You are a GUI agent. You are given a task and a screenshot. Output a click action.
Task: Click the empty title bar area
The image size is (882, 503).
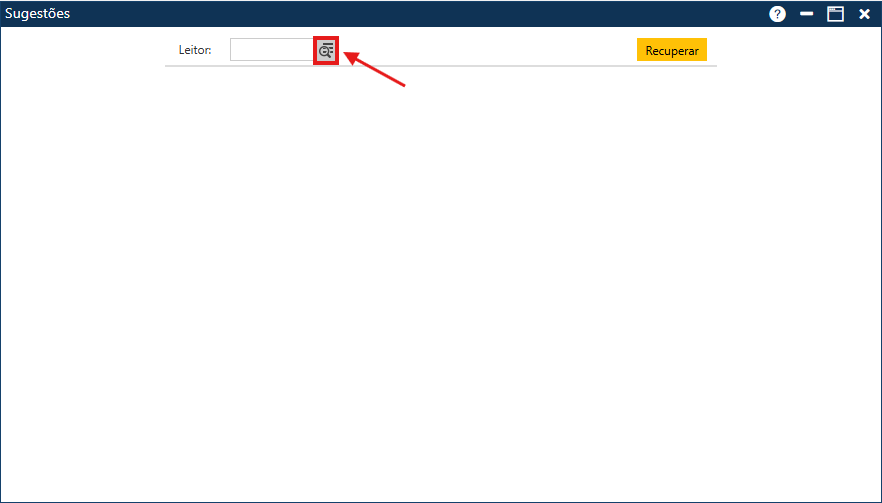pos(400,14)
